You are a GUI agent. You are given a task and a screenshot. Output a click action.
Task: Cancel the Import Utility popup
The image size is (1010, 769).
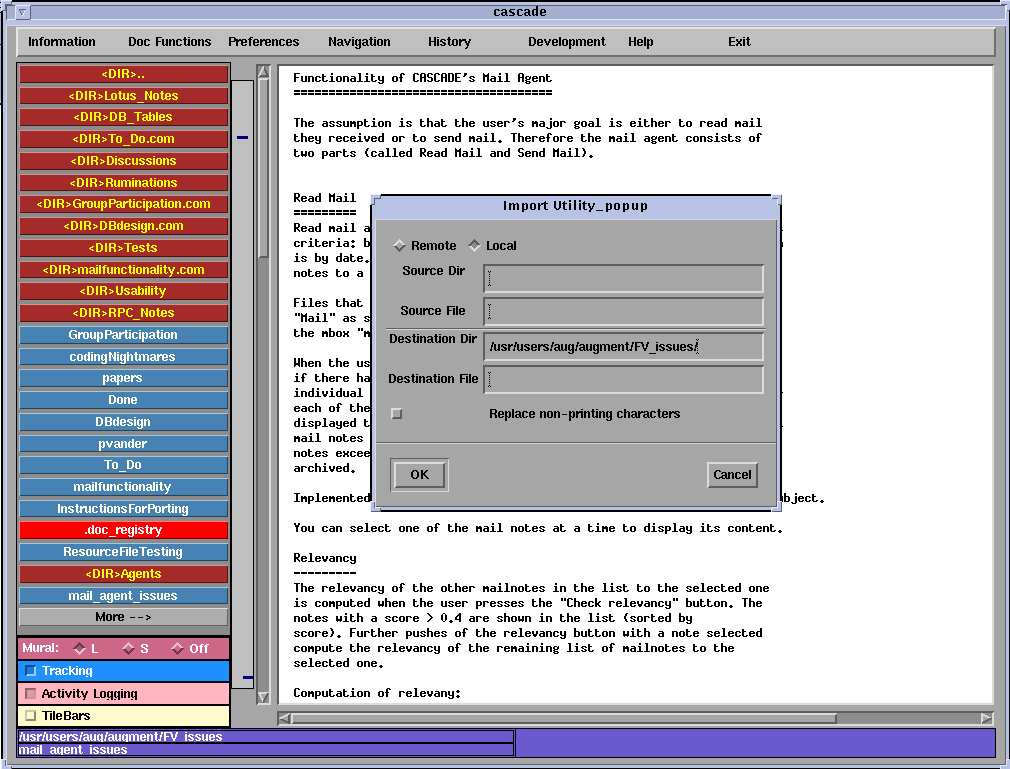[x=732, y=475]
